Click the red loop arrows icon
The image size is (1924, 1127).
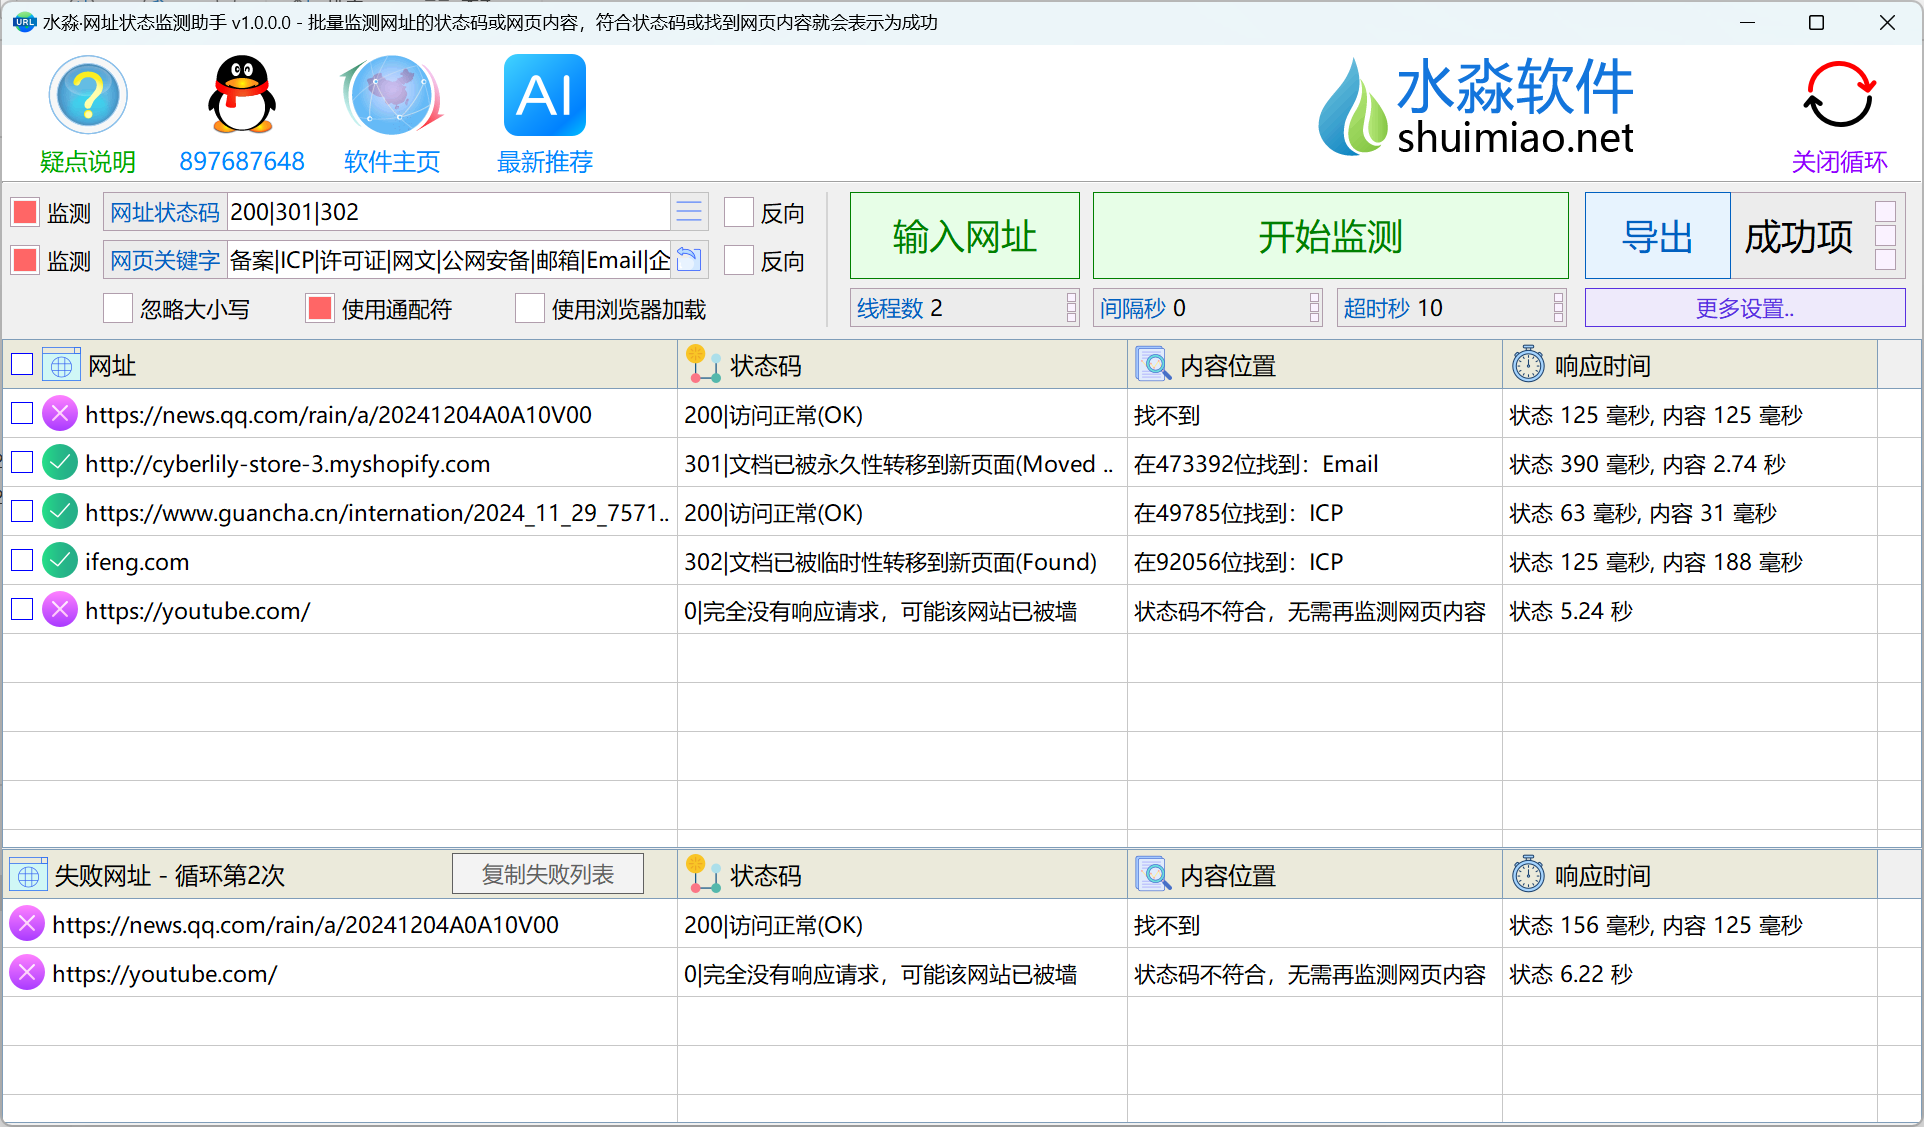1839,96
